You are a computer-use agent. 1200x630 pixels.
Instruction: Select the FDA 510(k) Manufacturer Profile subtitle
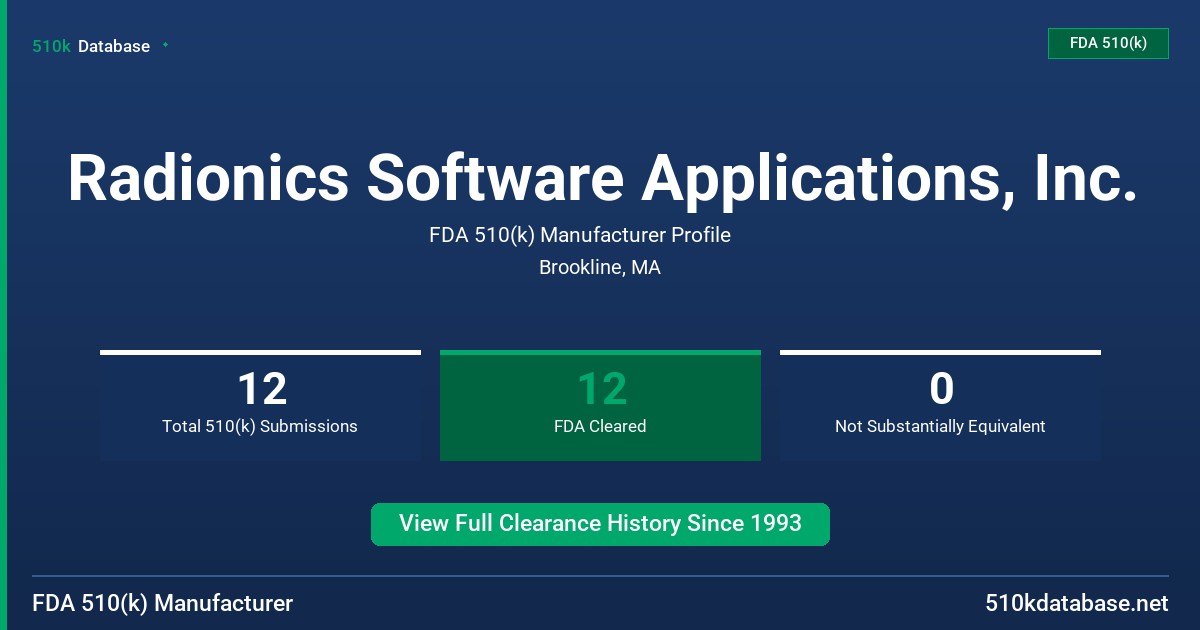pos(580,235)
